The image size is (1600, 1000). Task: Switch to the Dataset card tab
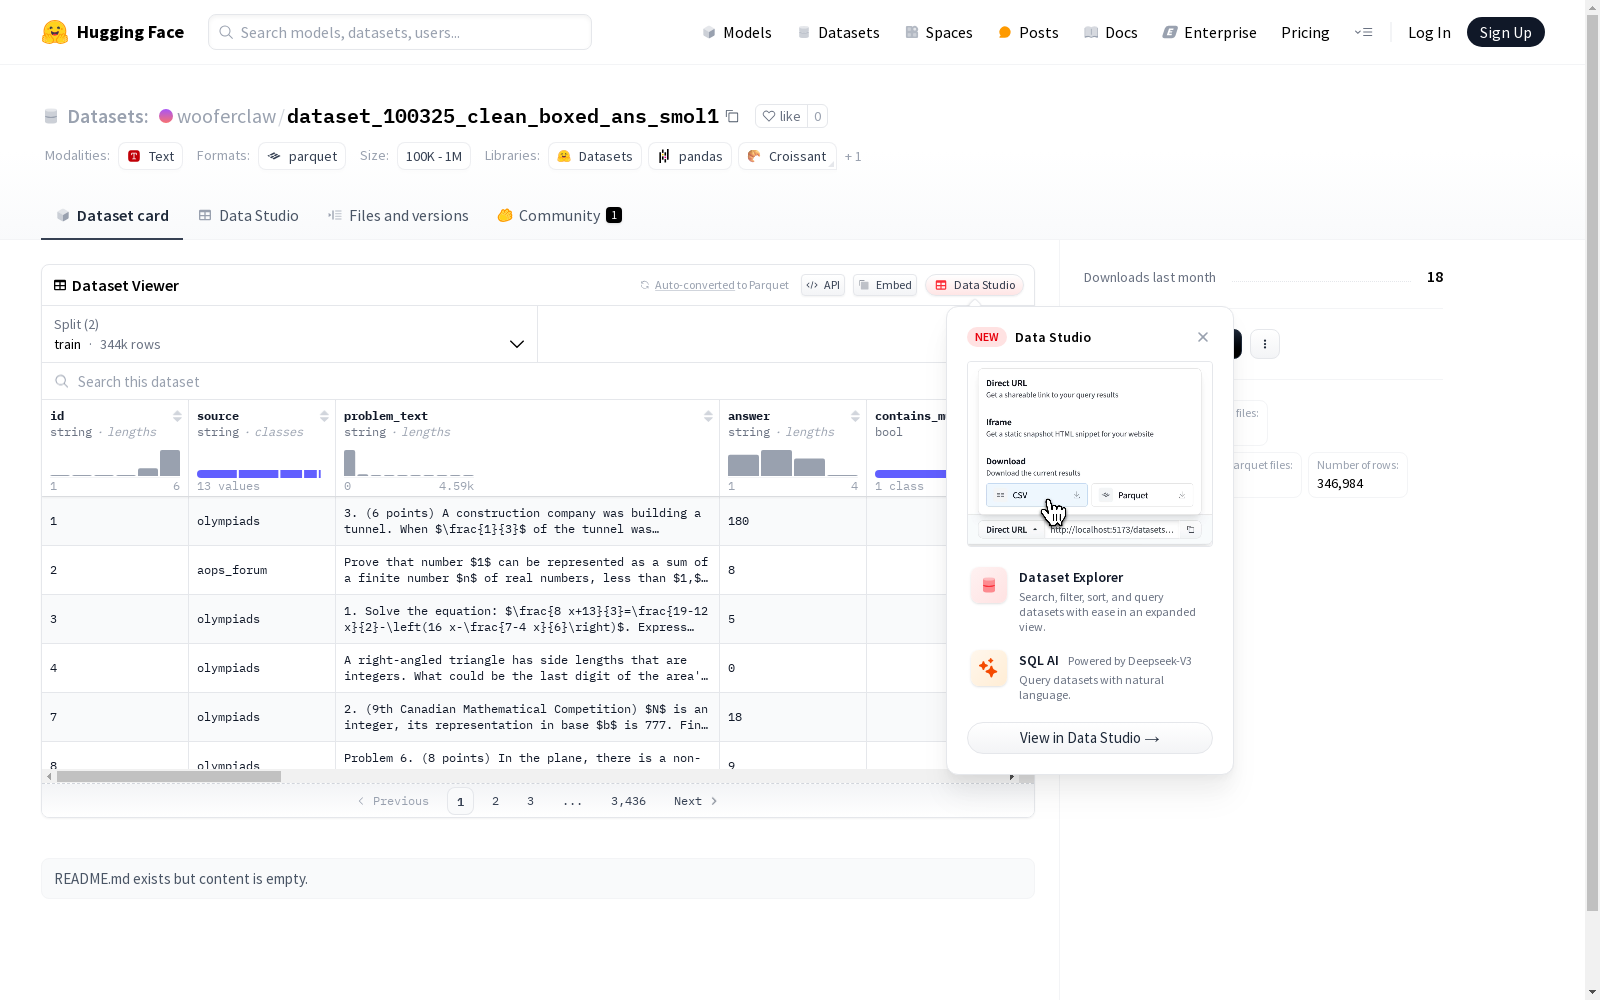click(112, 216)
